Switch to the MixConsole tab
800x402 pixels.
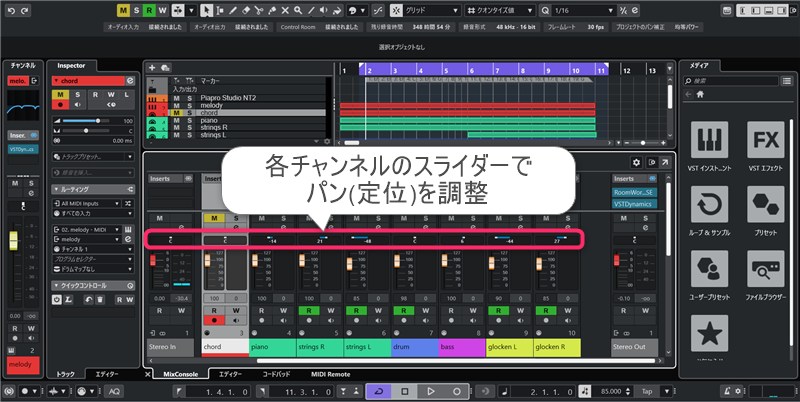(x=181, y=374)
